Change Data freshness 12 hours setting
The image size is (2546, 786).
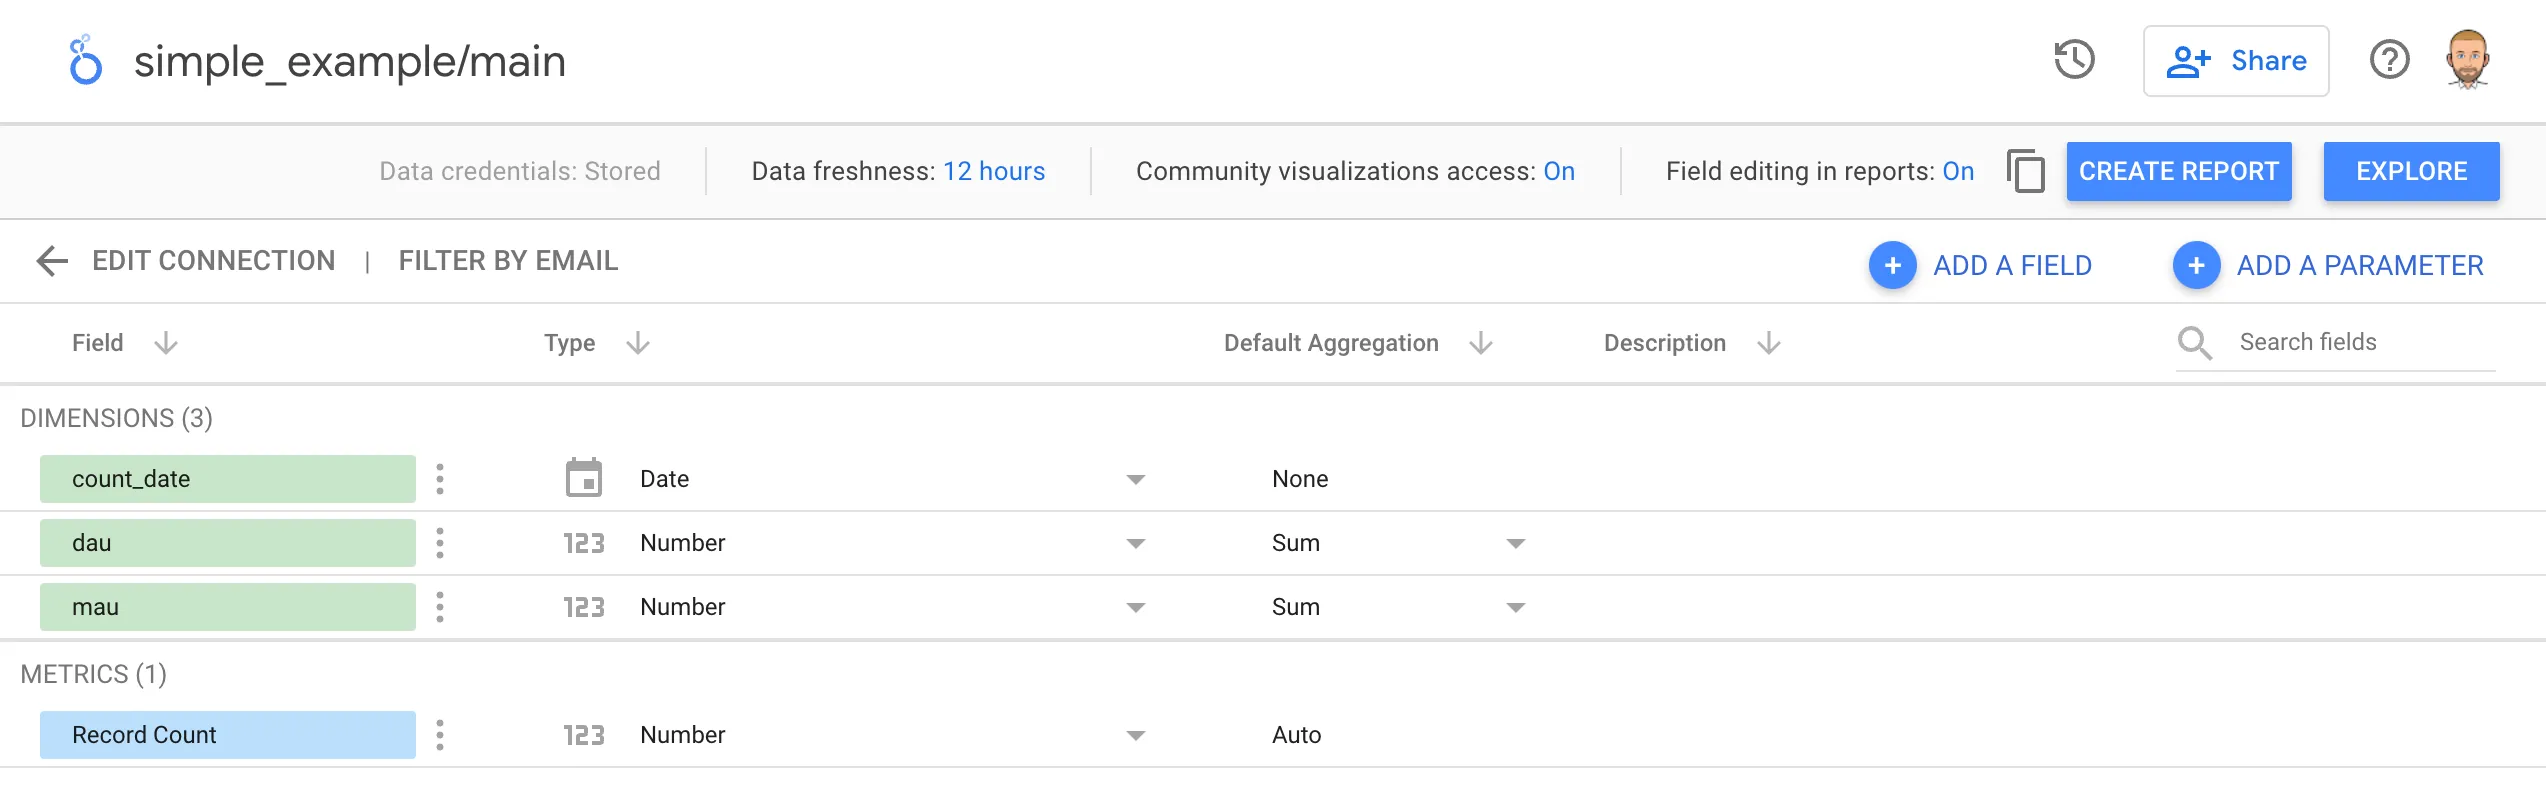point(993,171)
